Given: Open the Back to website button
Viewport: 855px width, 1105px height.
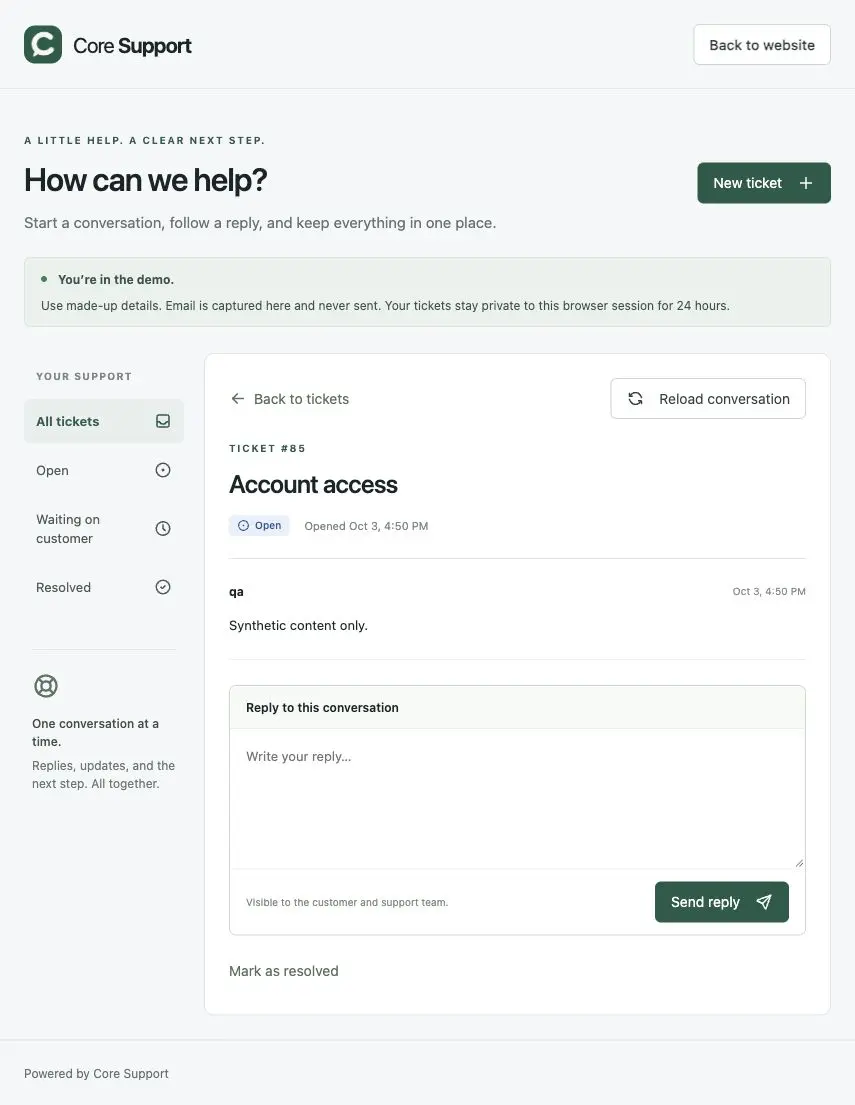Looking at the screenshot, I should [x=762, y=45].
